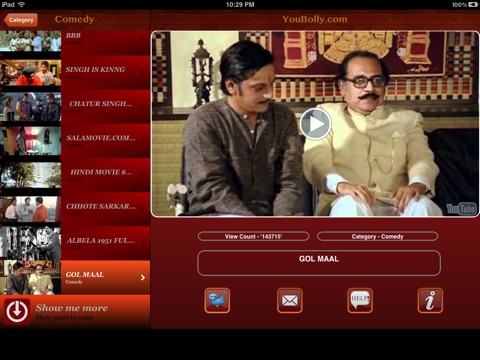
Task: Select the ALBELA 1951 FUL... row
Action: [x=75, y=244]
